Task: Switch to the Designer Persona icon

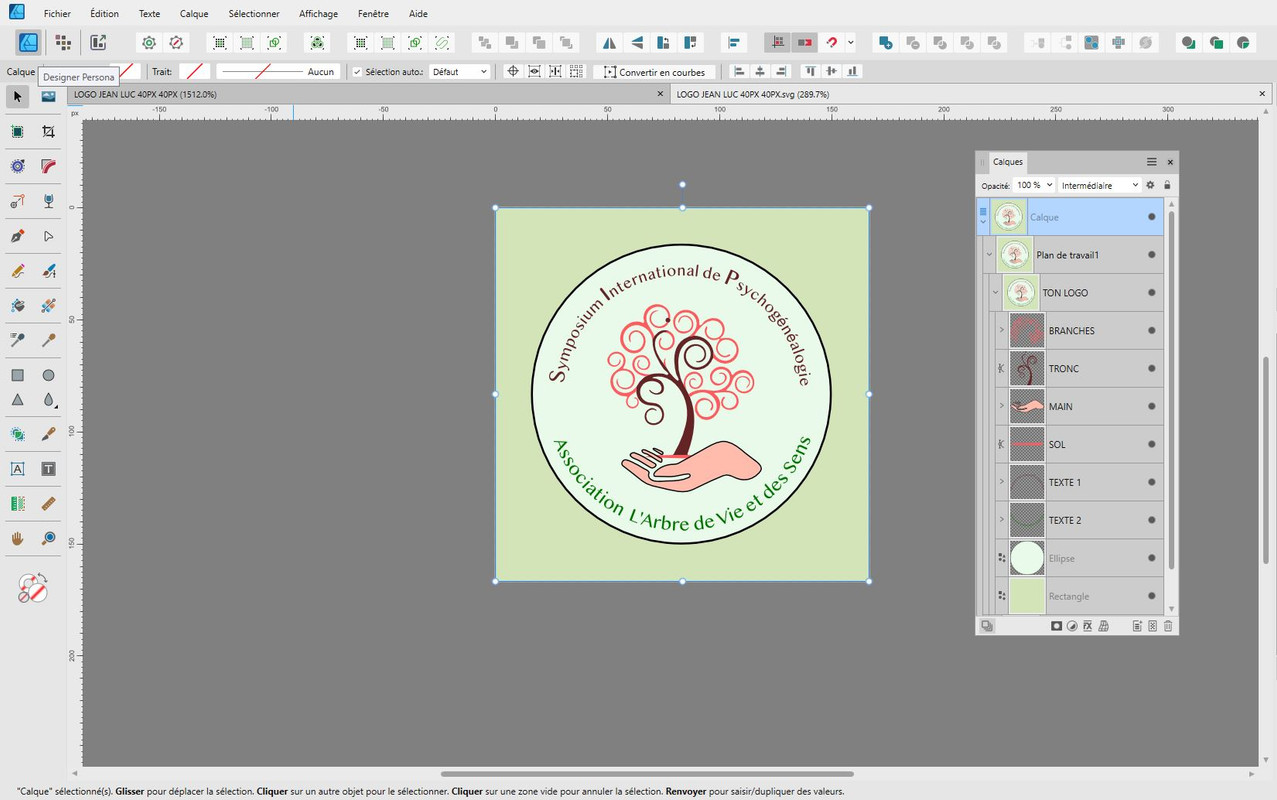Action: (x=28, y=42)
